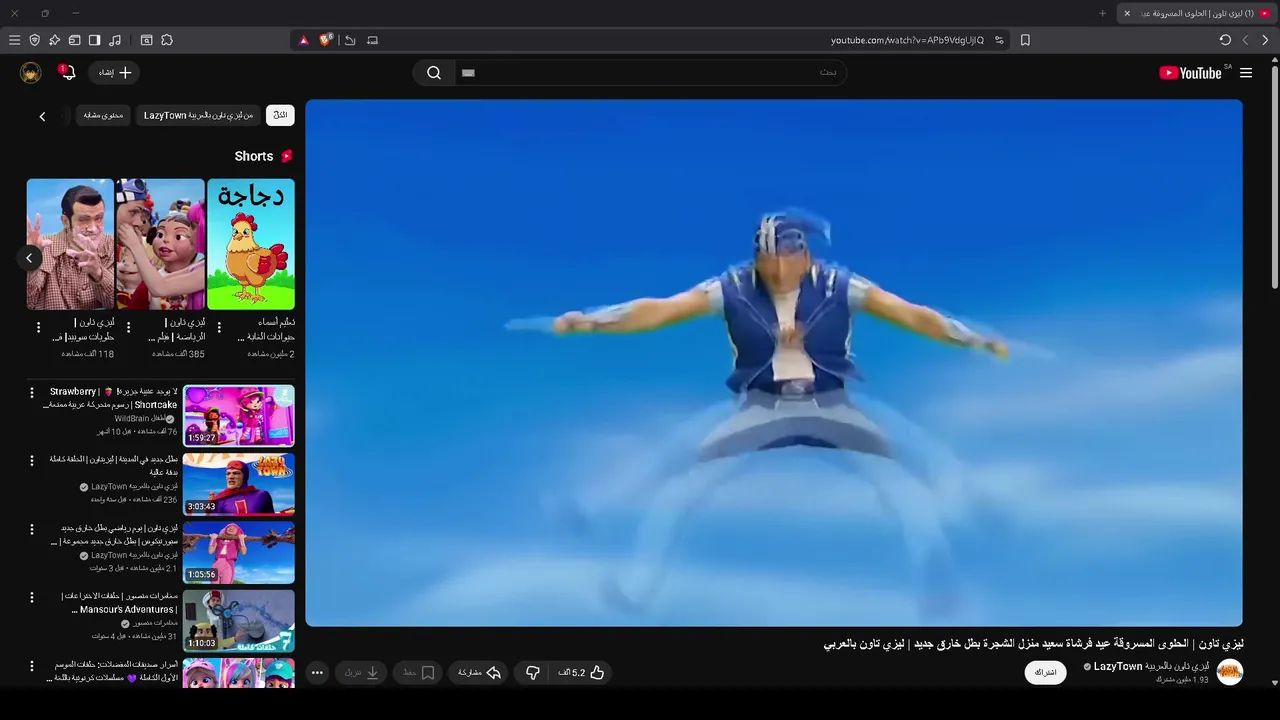This screenshot has width=1280, height=720.
Task: Open the YouTube guide hamburger menu
Action: 1246,73
